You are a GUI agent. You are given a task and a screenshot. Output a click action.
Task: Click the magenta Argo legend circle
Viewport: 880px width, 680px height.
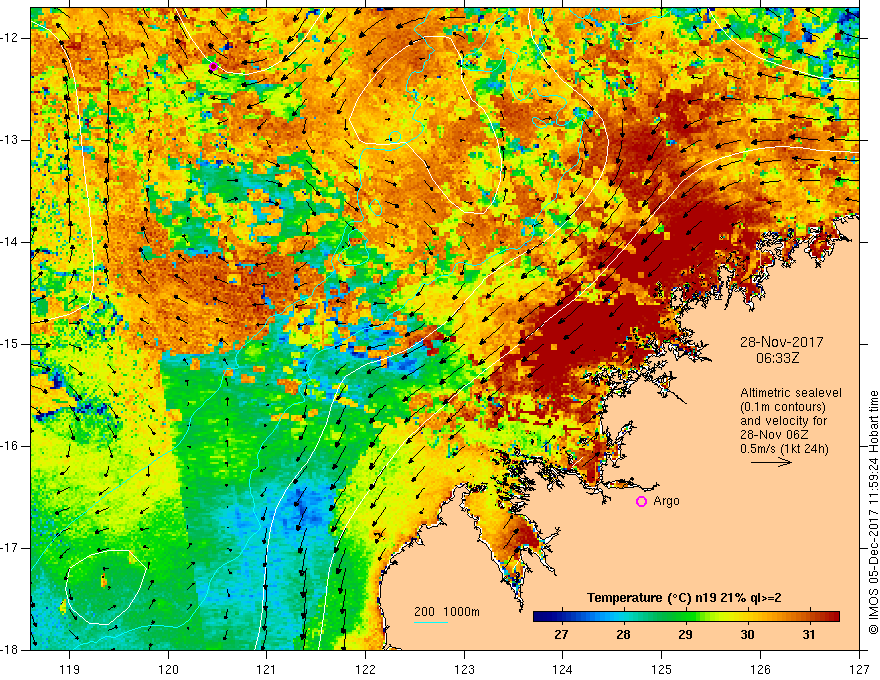coord(641,501)
